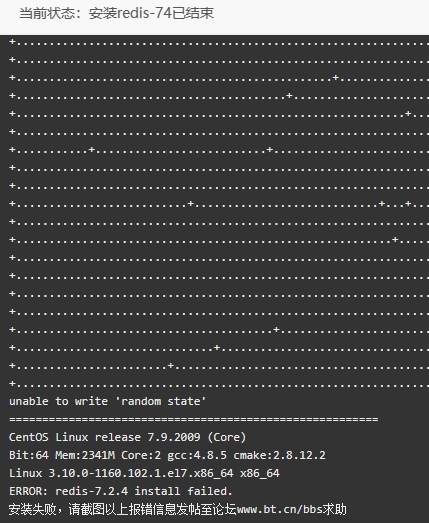Click the kernel version 3.10.0-1160.102.1.el7.x86_64

point(141,473)
